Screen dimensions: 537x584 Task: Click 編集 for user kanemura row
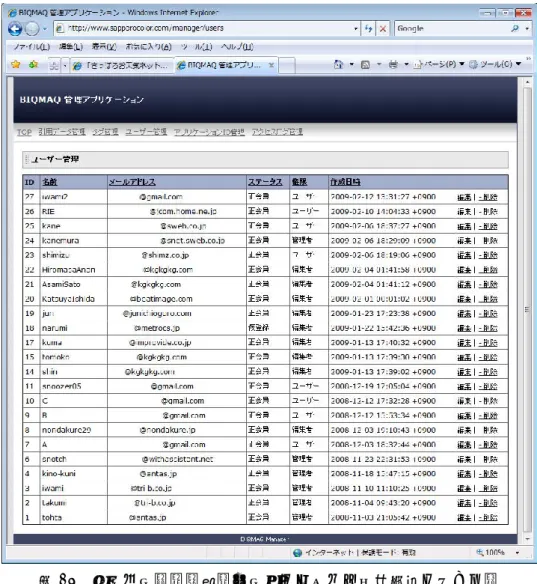point(464,241)
